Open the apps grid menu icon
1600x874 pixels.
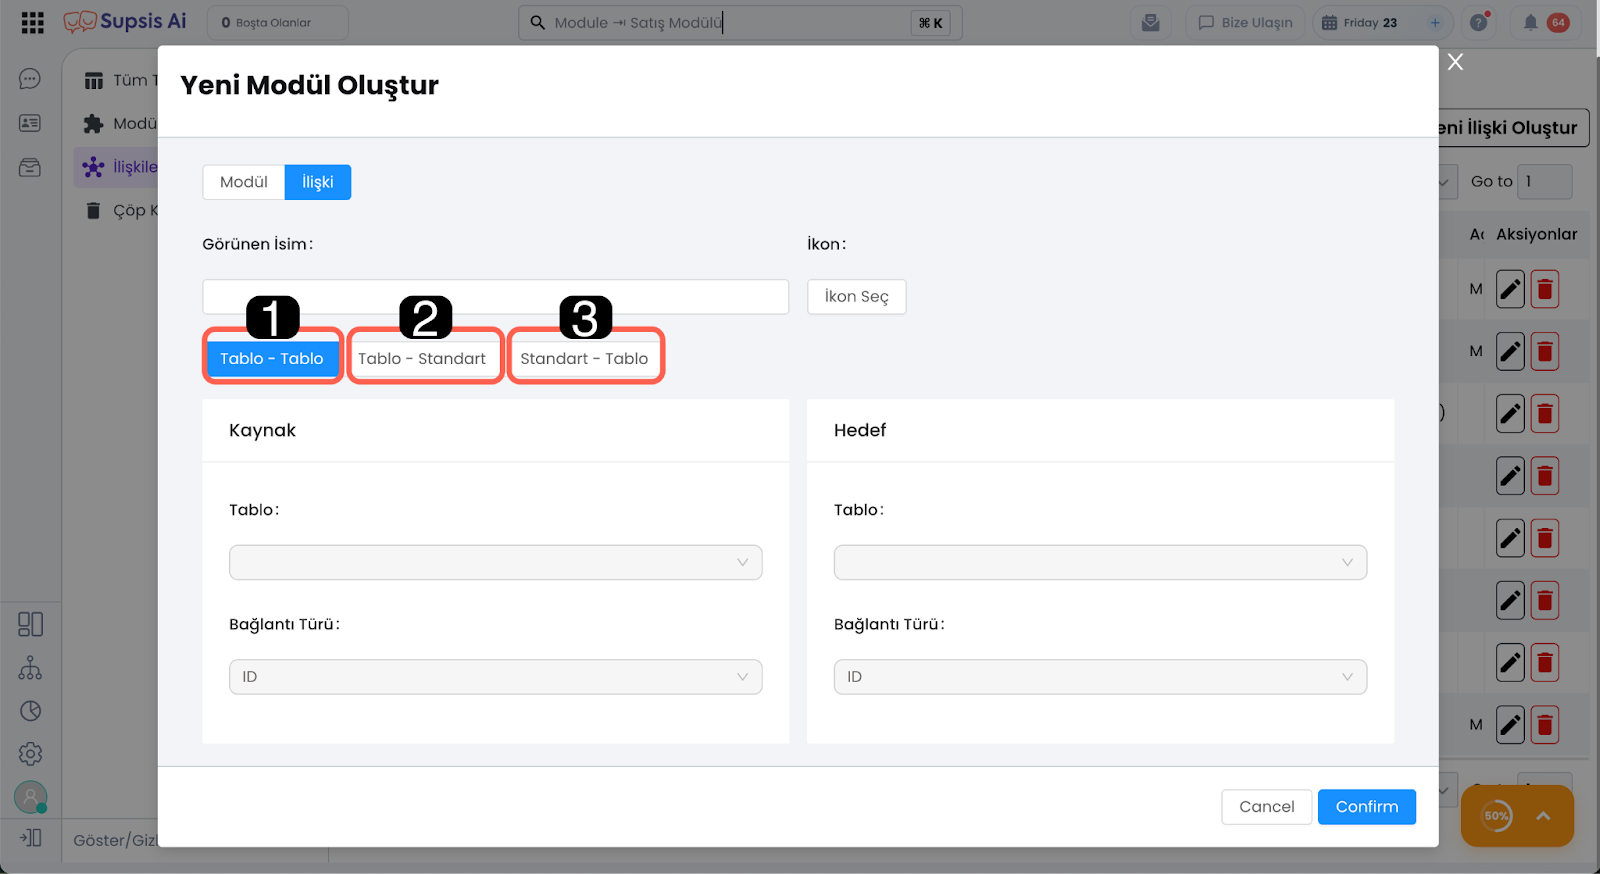(32, 23)
